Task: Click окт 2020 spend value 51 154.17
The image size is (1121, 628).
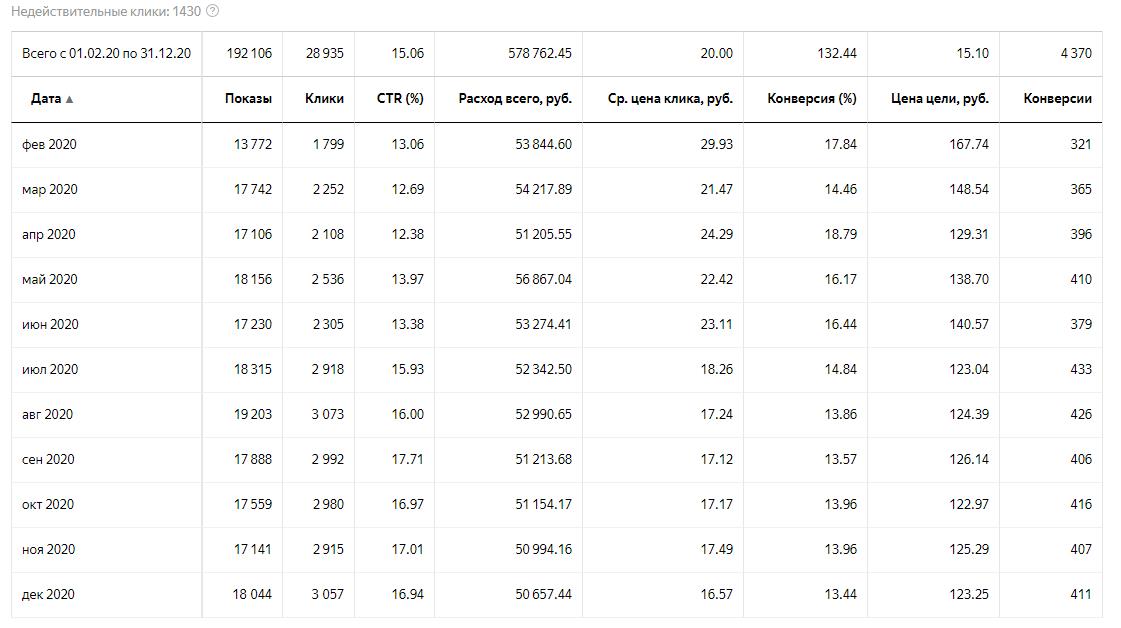Action: [543, 504]
